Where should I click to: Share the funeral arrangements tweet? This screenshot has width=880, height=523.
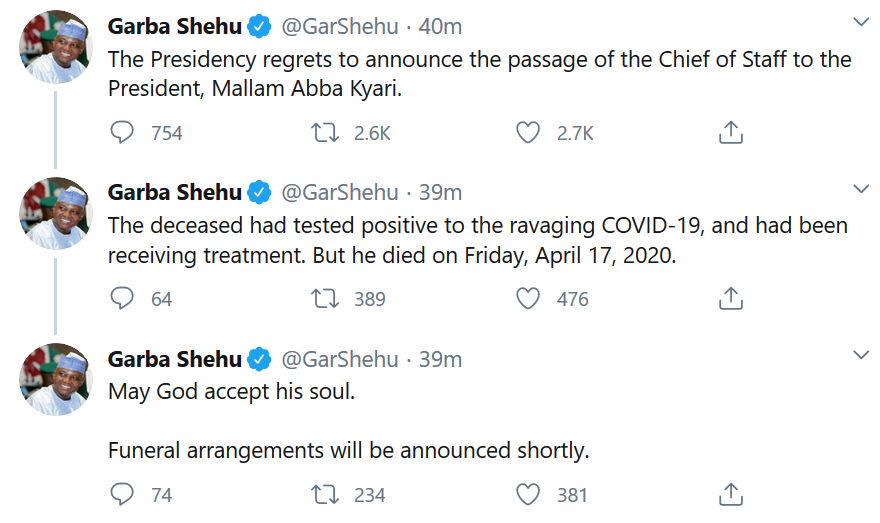pyautogui.click(x=731, y=494)
